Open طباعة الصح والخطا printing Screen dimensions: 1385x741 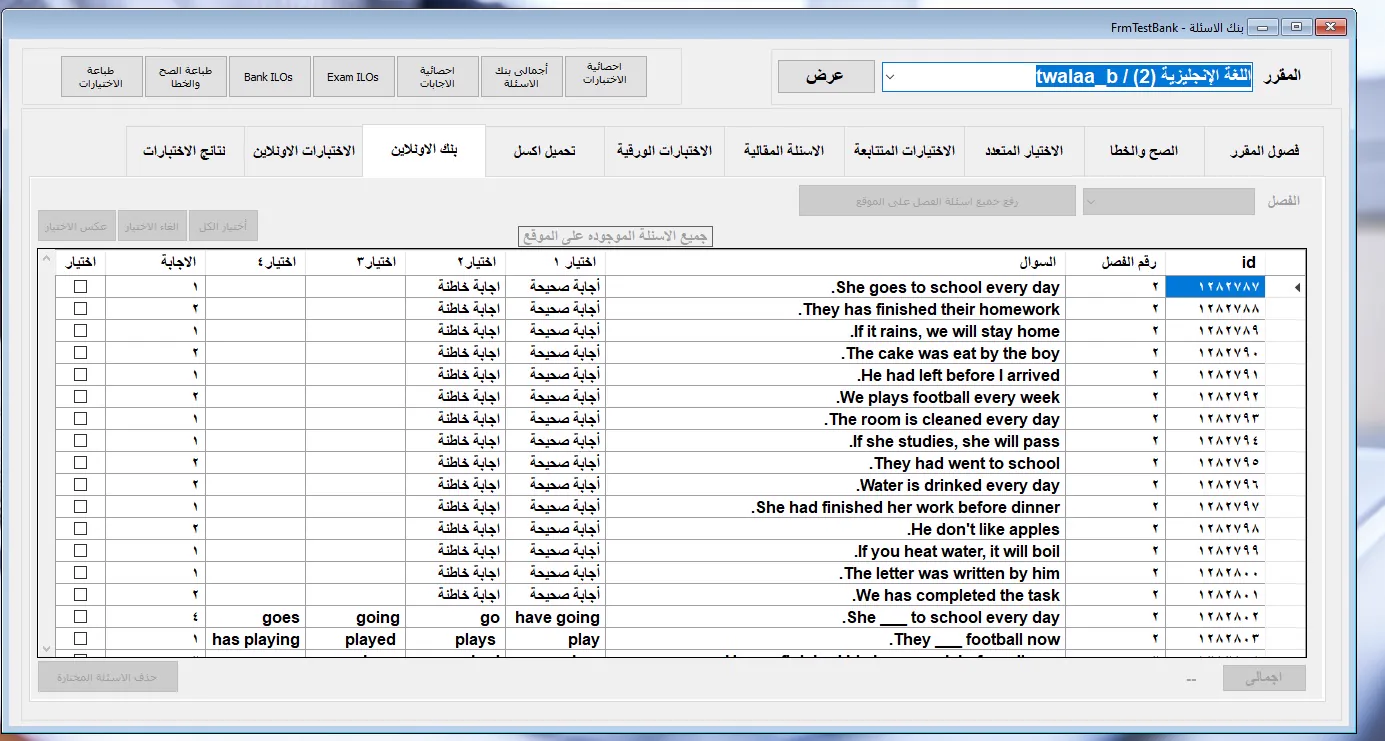click(186, 77)
